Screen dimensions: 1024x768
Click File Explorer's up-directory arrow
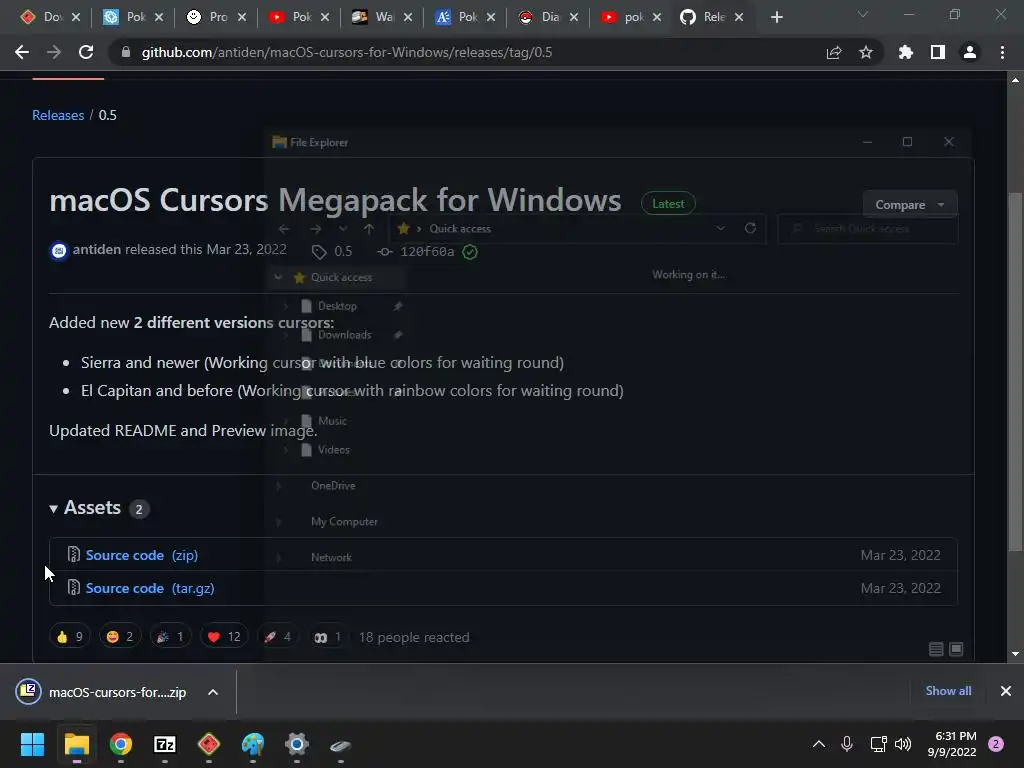coord(369,229)
